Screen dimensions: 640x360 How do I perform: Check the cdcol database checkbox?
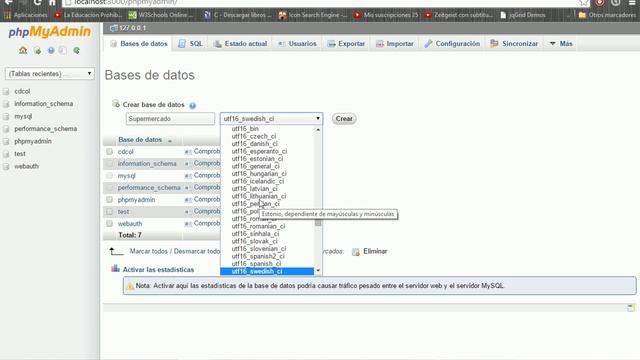109,151
